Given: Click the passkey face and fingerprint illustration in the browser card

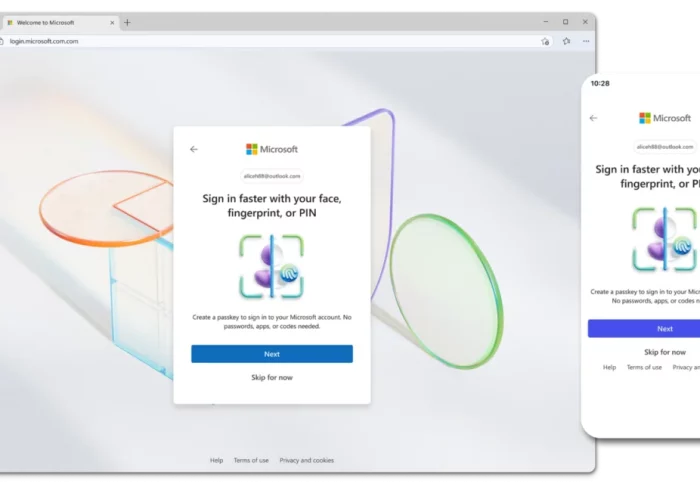Looking at the screenshot, I should click(271, 266).
